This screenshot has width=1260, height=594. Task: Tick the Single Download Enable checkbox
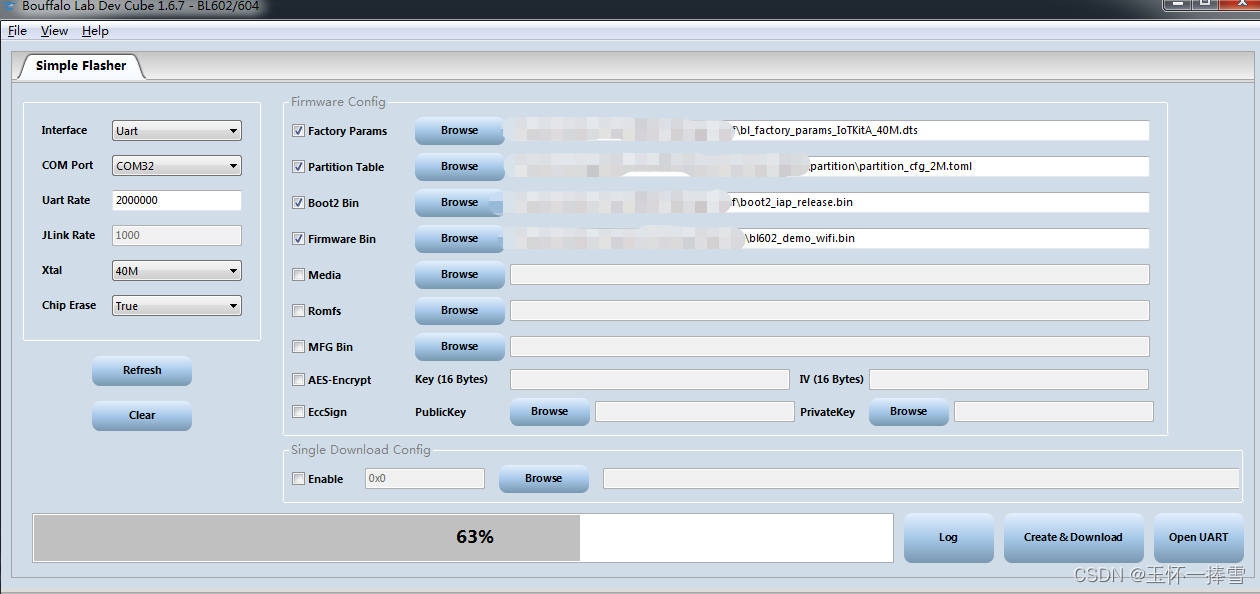(x=298, y=479)
